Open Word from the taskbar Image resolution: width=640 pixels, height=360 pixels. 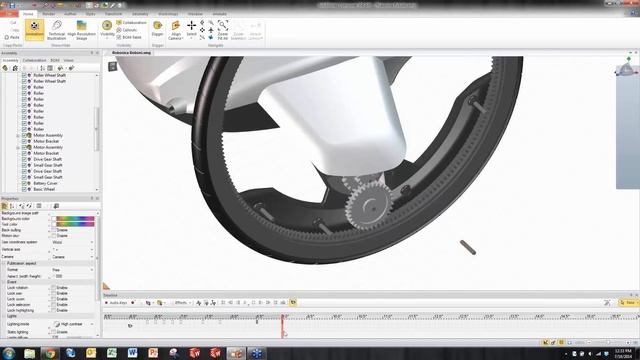(x=132, y=353)
